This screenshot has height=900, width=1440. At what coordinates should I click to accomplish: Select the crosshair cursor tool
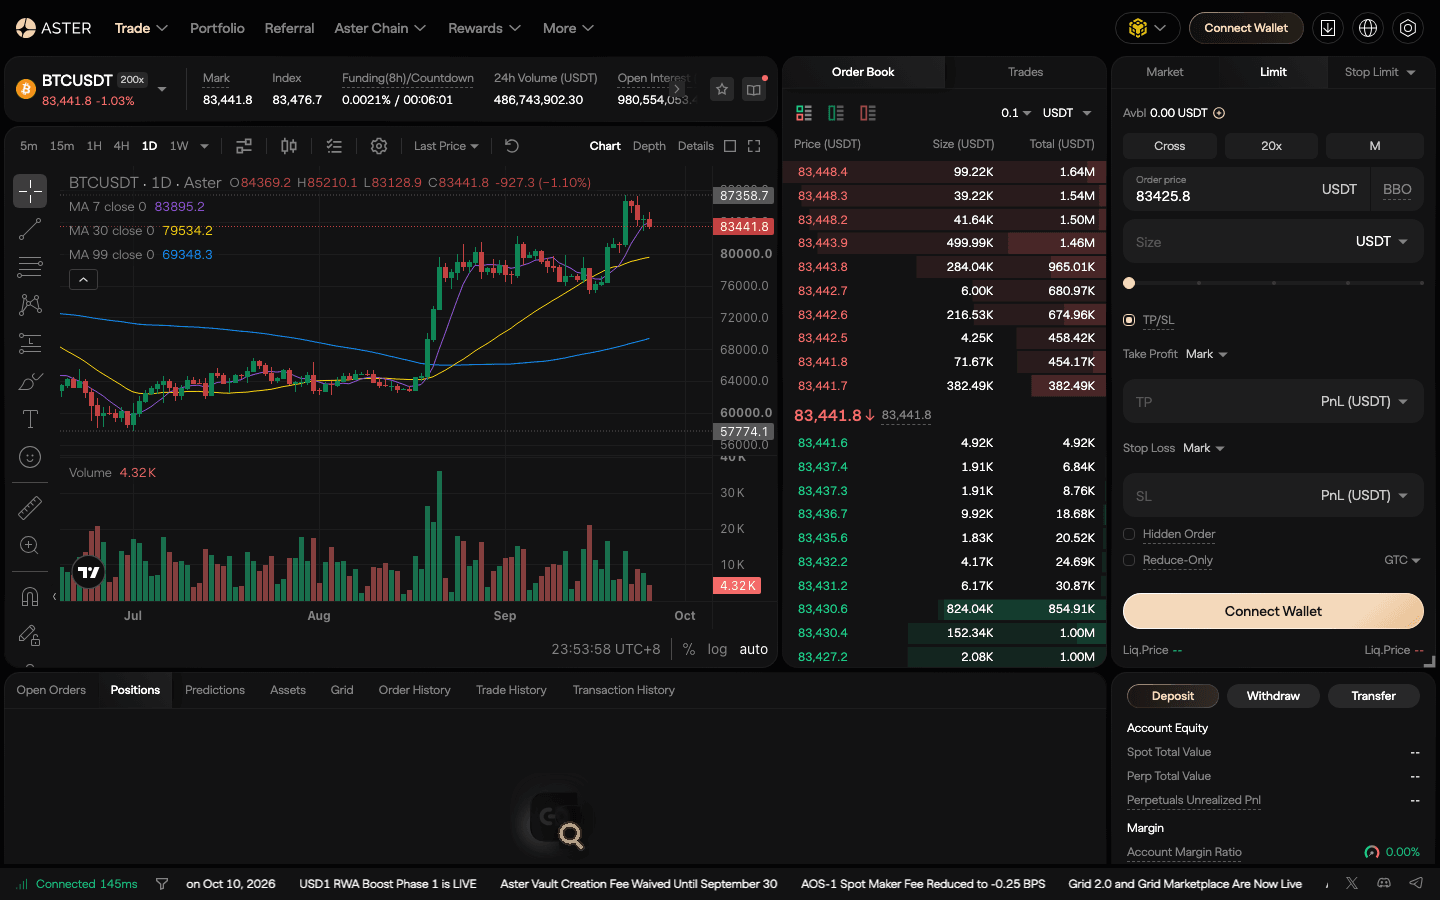click(30, 191)
